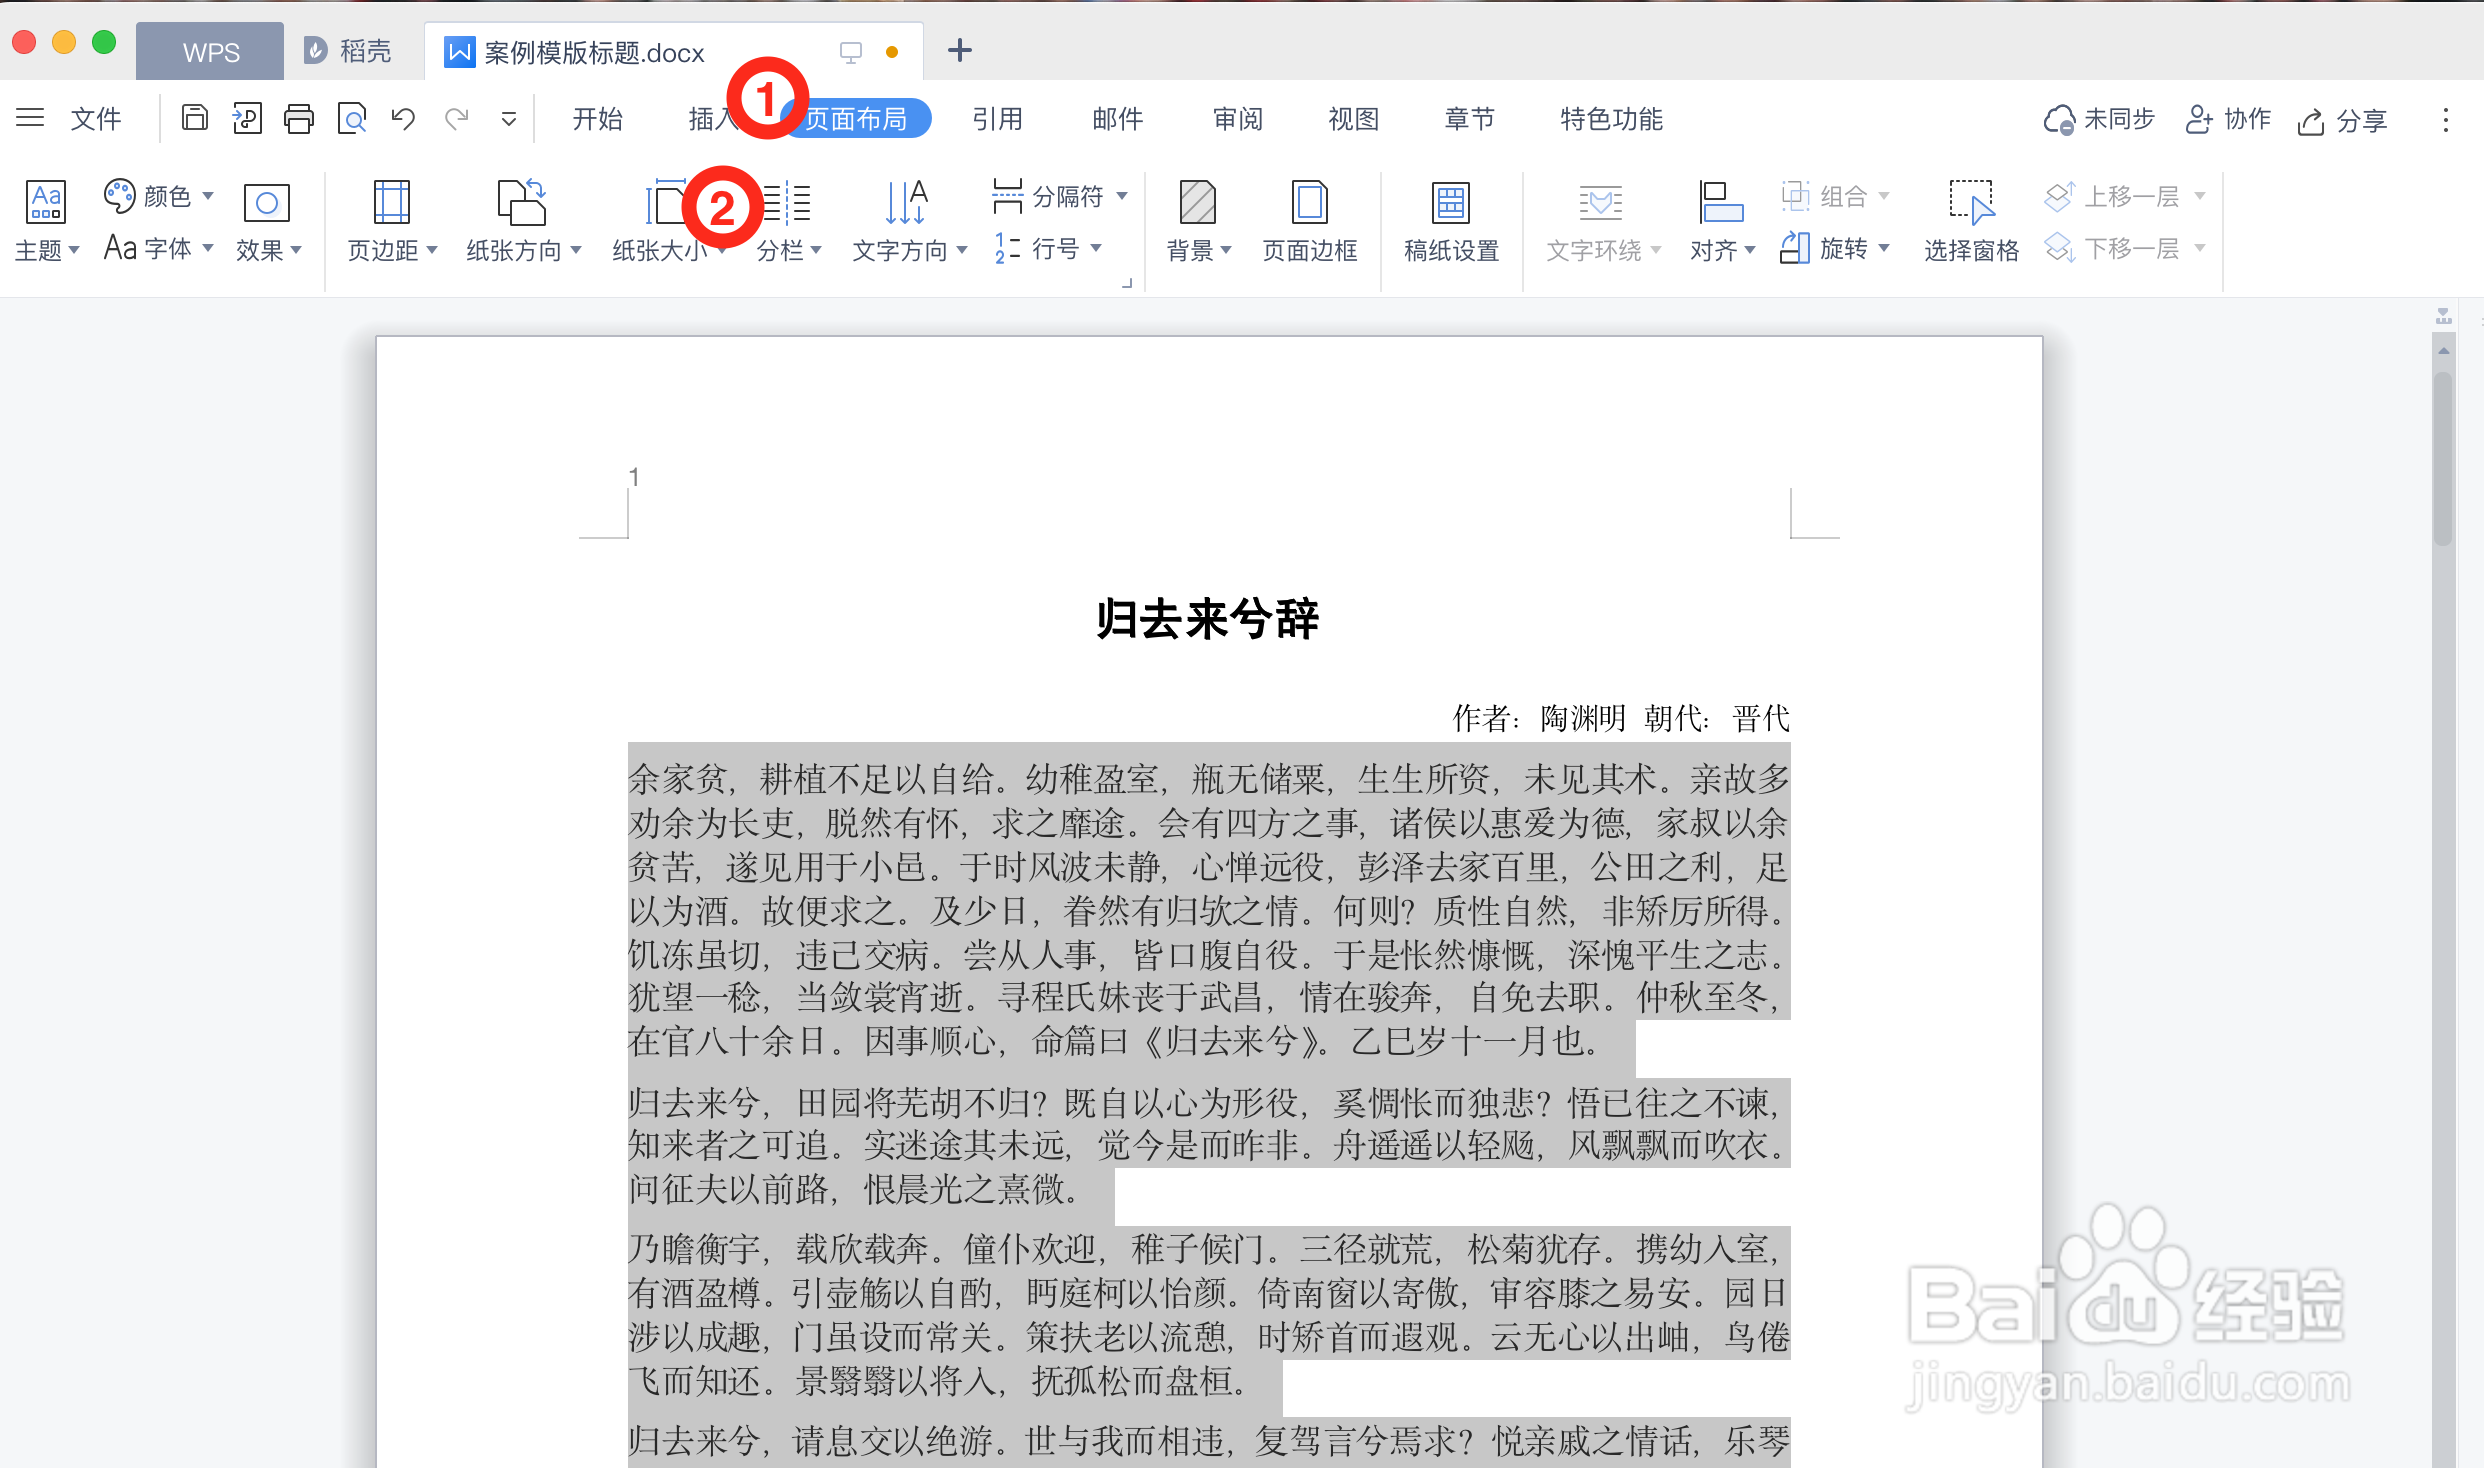Click the 协作 collaboration button
Screen dimensions: 2484x1468
pyautogui.click(x=2228, y=119)
